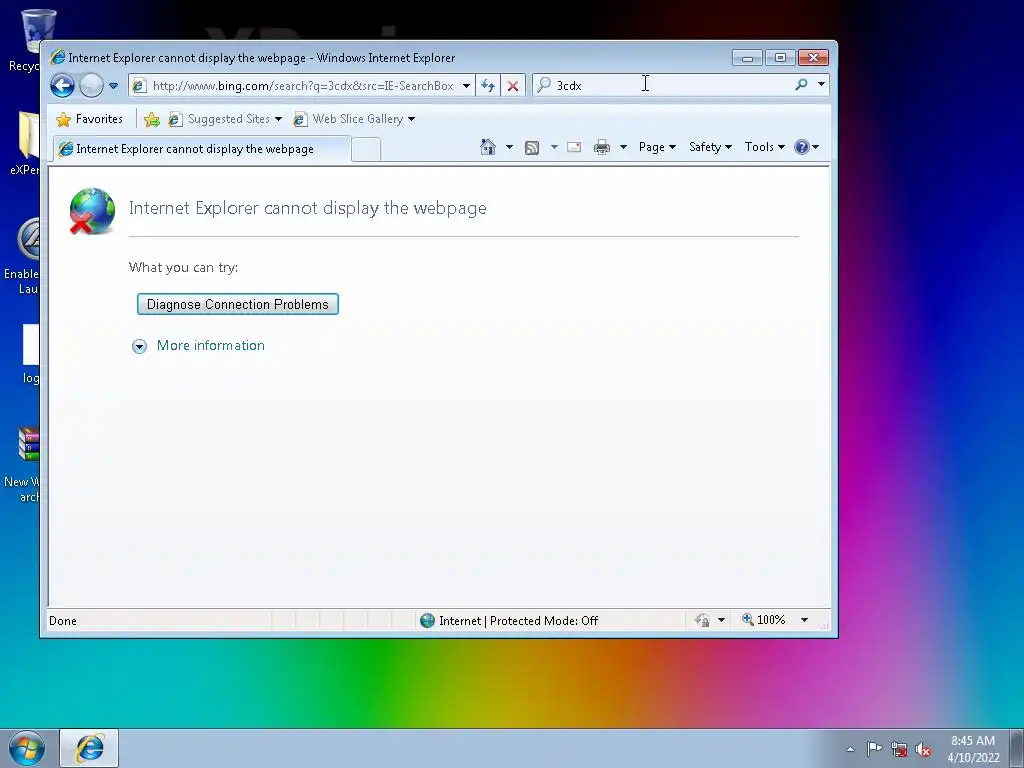The image size is (1024, 768).
Task: Expand the Print options dropdown arrow
Action: 623,147
